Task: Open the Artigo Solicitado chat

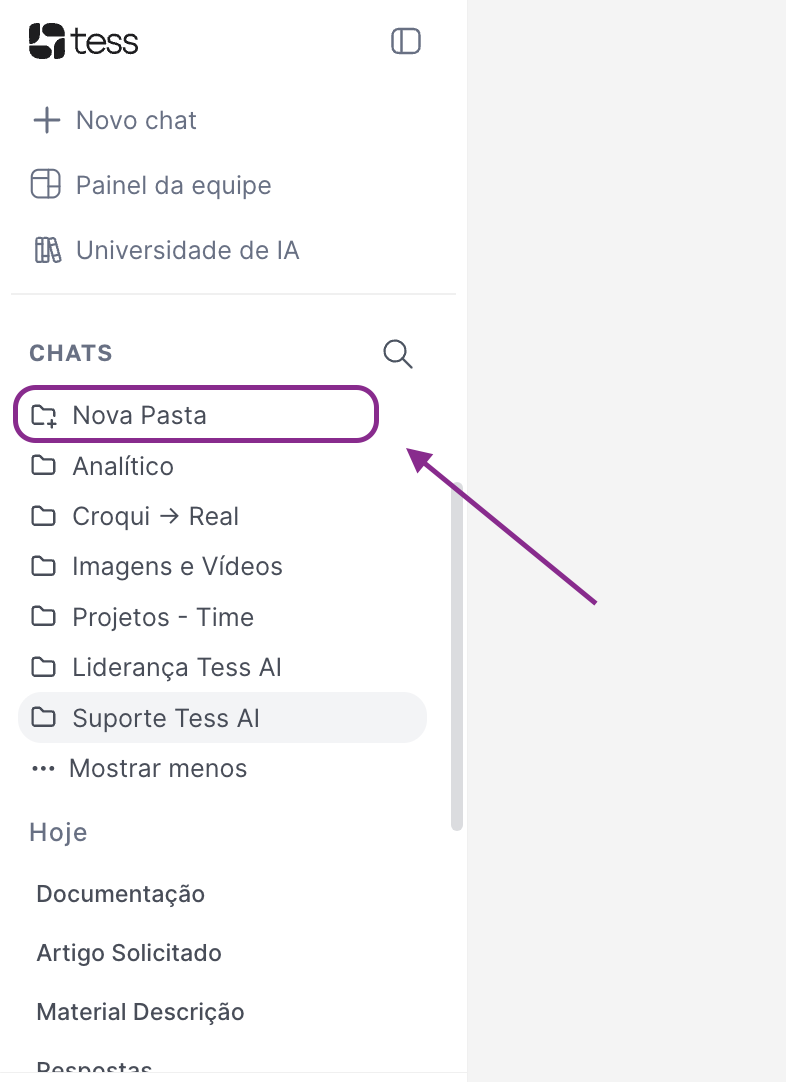Action: pos(128,952)
